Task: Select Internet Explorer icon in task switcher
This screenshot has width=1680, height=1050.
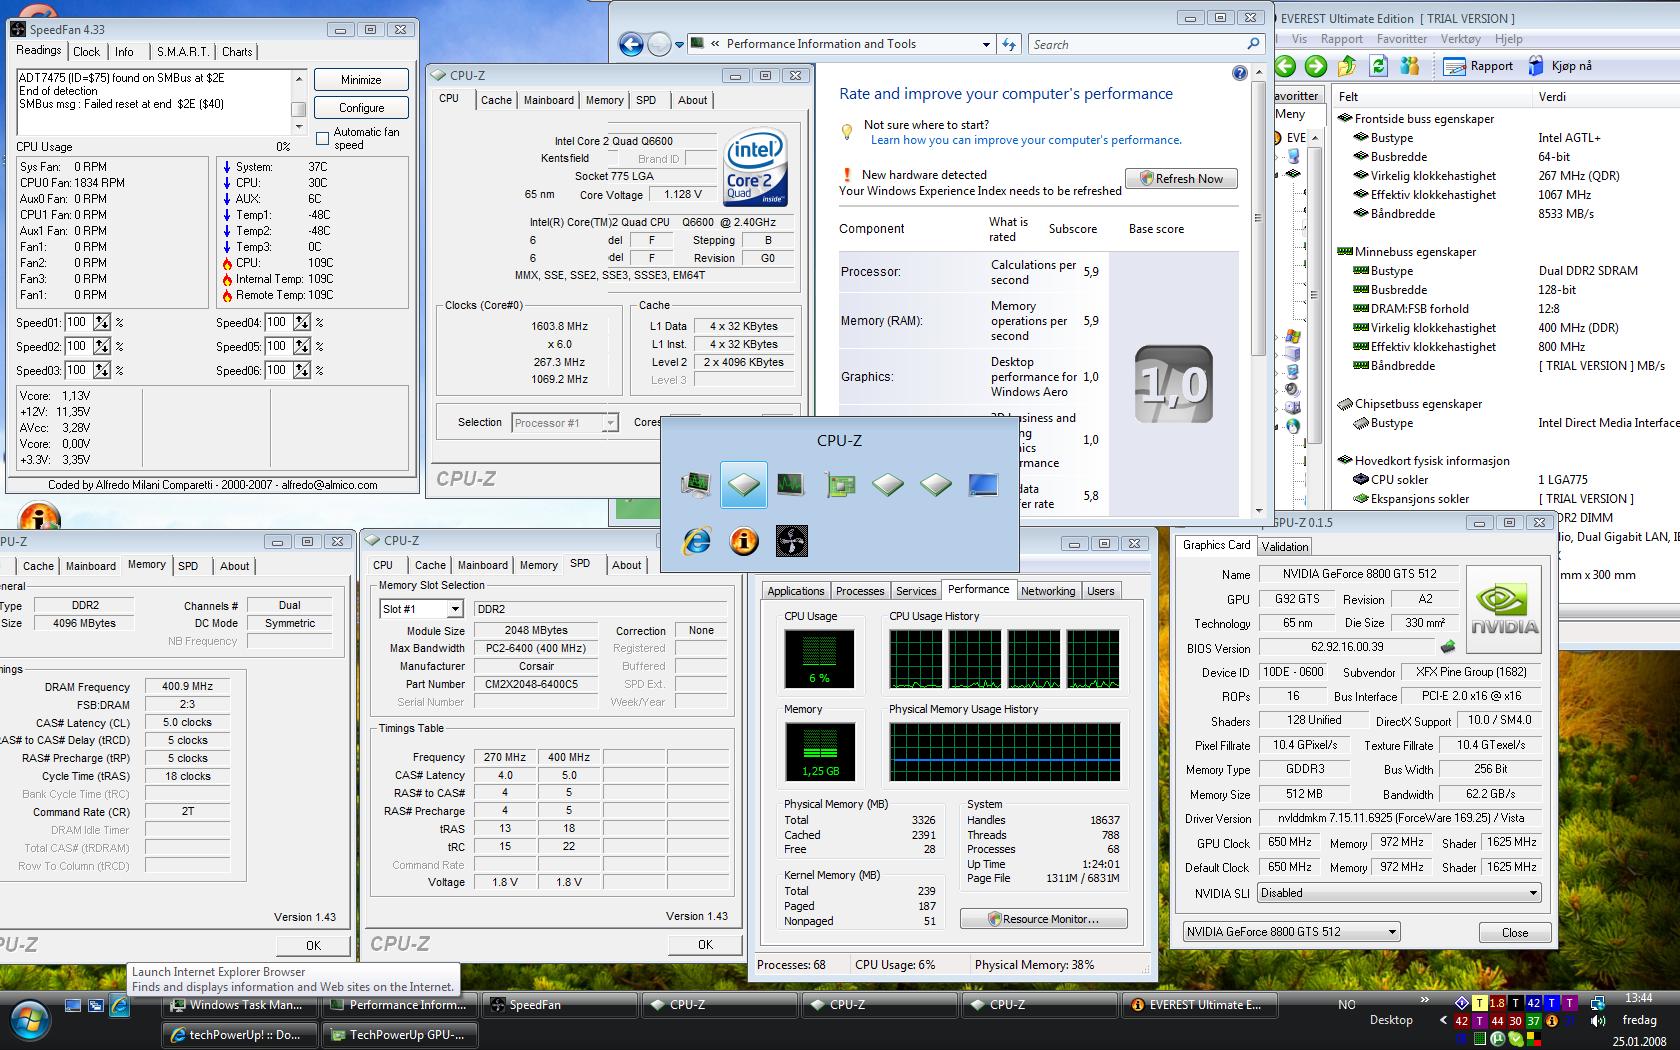Action: [697, 541]
